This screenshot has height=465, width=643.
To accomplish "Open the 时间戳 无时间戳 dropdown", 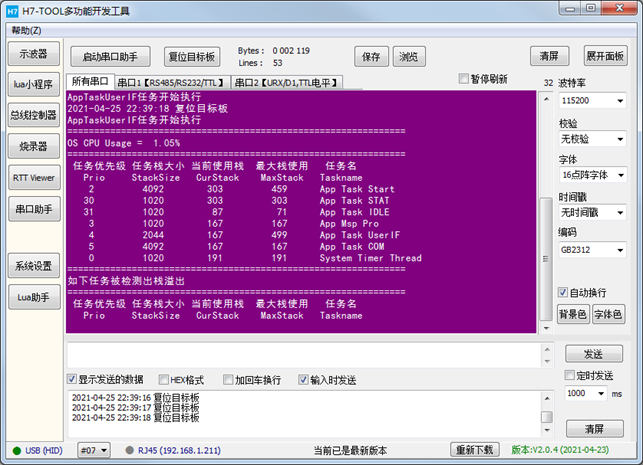I will pos(592,212).
